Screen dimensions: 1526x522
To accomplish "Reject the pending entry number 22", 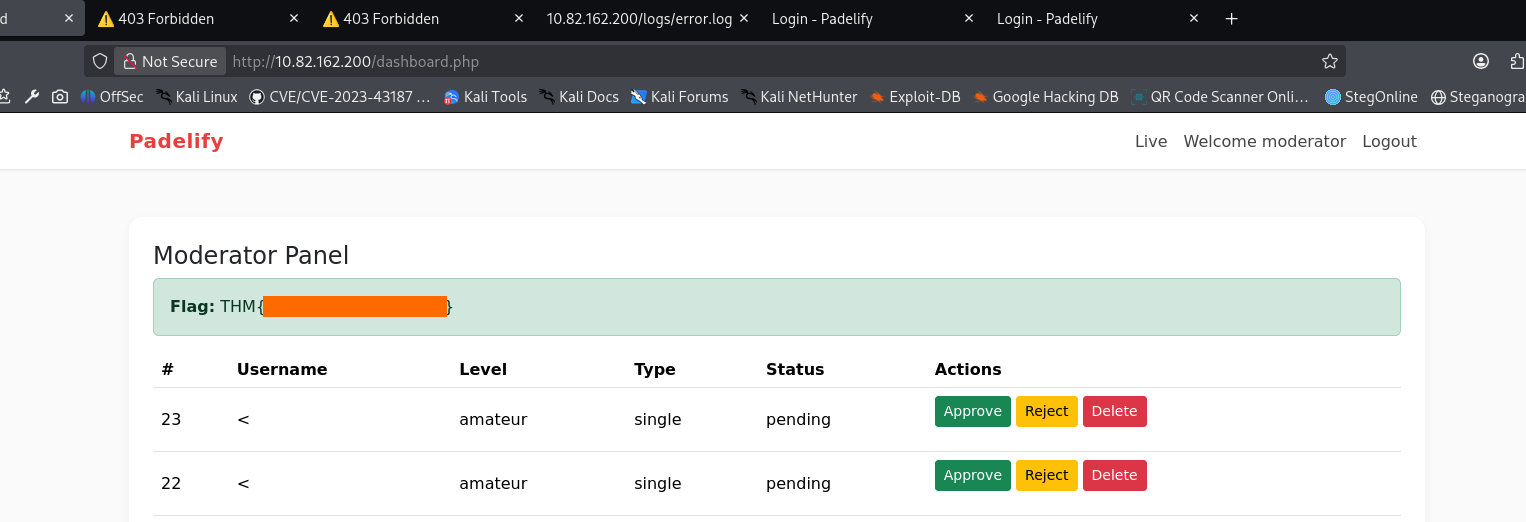I will point(1046,475).
